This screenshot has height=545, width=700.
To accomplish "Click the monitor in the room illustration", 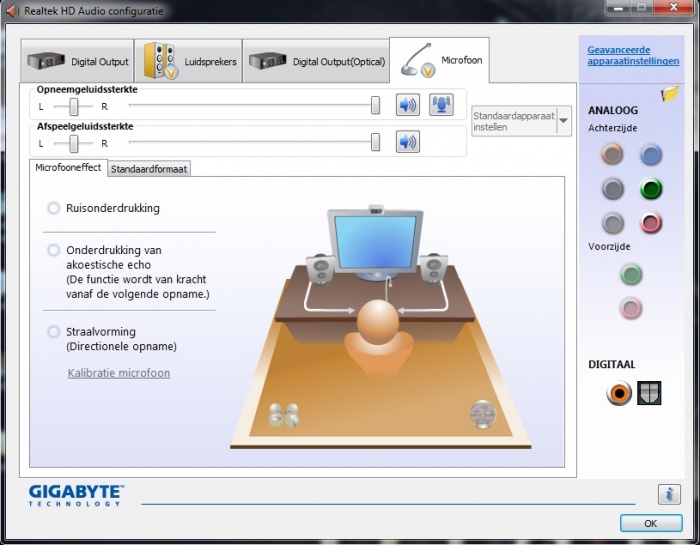I will coord(375,244).
